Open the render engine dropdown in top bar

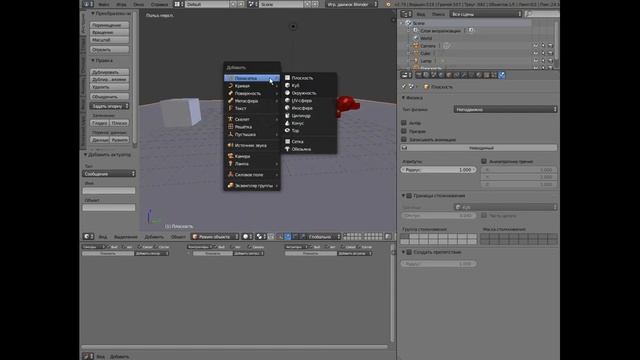[351, 4]
